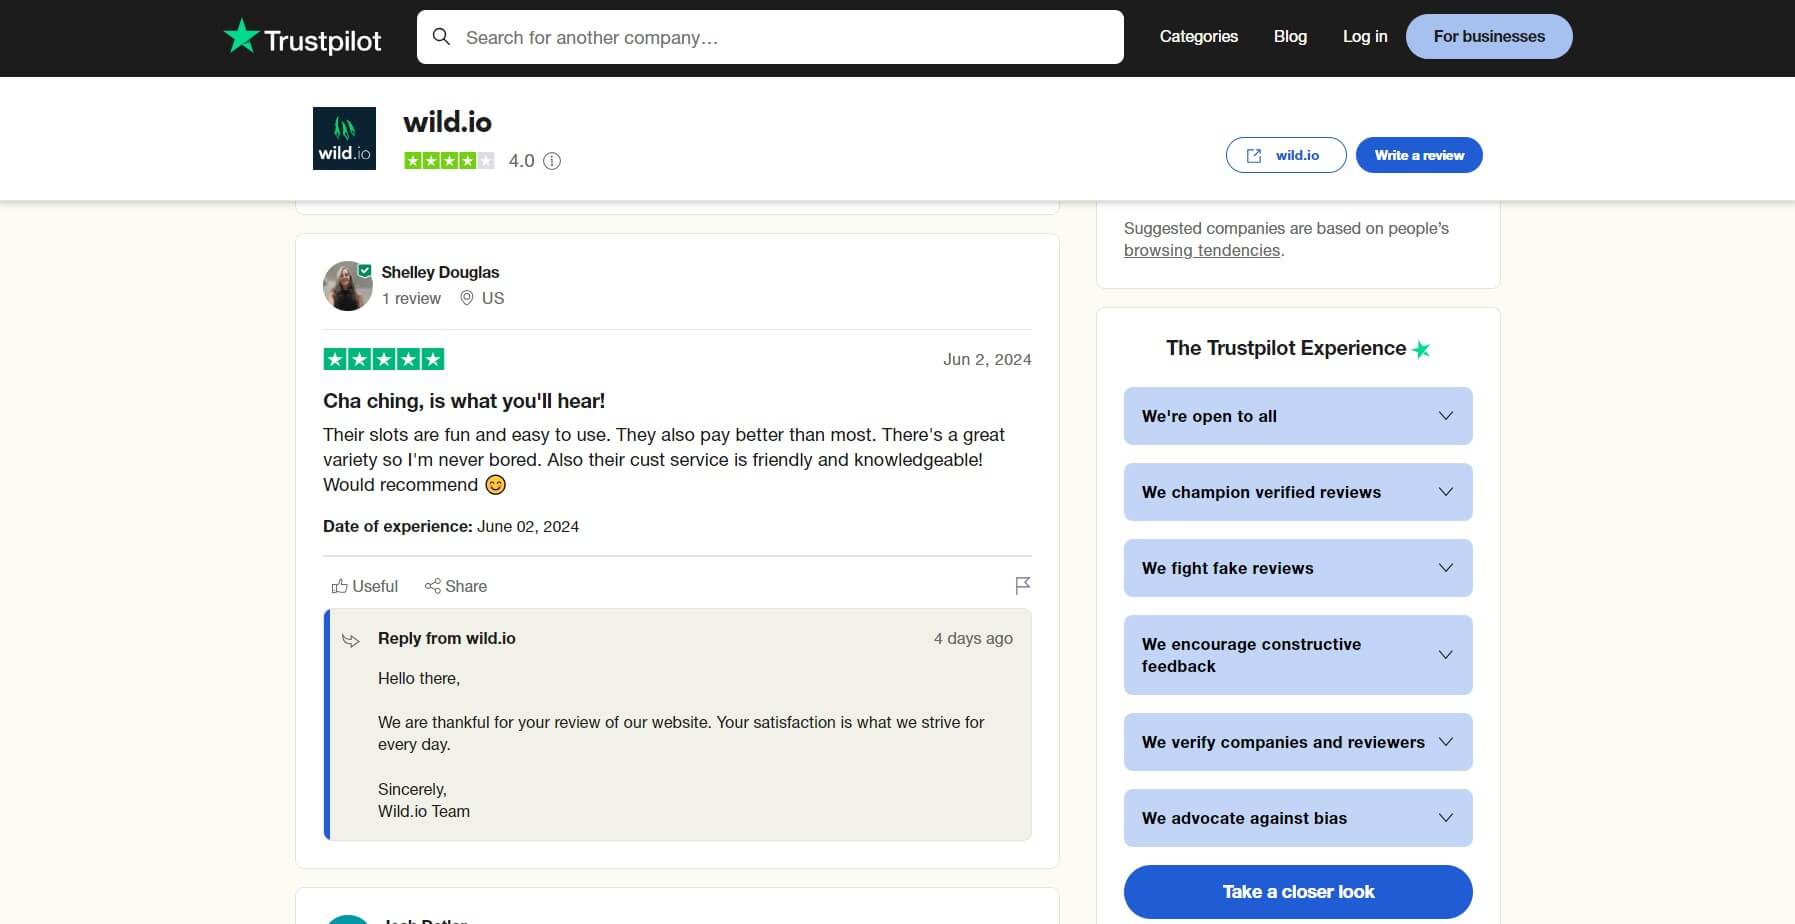Select the five-star rating on Shelley's review
Image resolution: width=1795 pixels, height=924 pixels.
[383, 358]
